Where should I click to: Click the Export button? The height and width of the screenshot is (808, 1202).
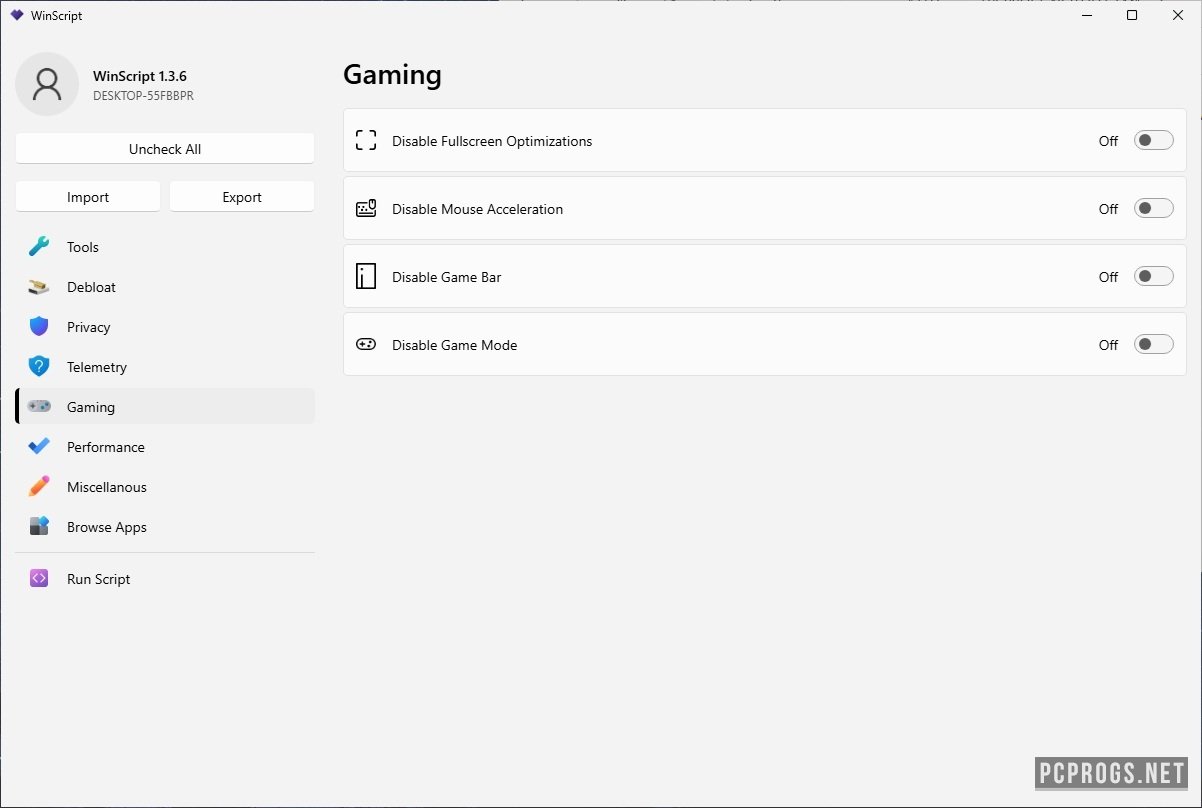click(x=242, y=197)
